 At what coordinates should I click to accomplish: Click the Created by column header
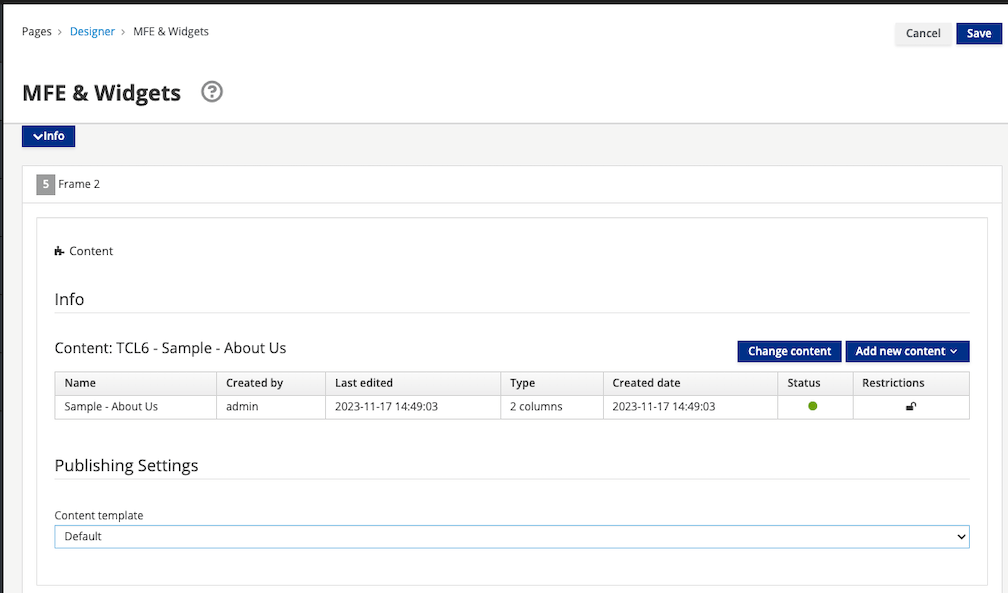[x=254, y=383]
